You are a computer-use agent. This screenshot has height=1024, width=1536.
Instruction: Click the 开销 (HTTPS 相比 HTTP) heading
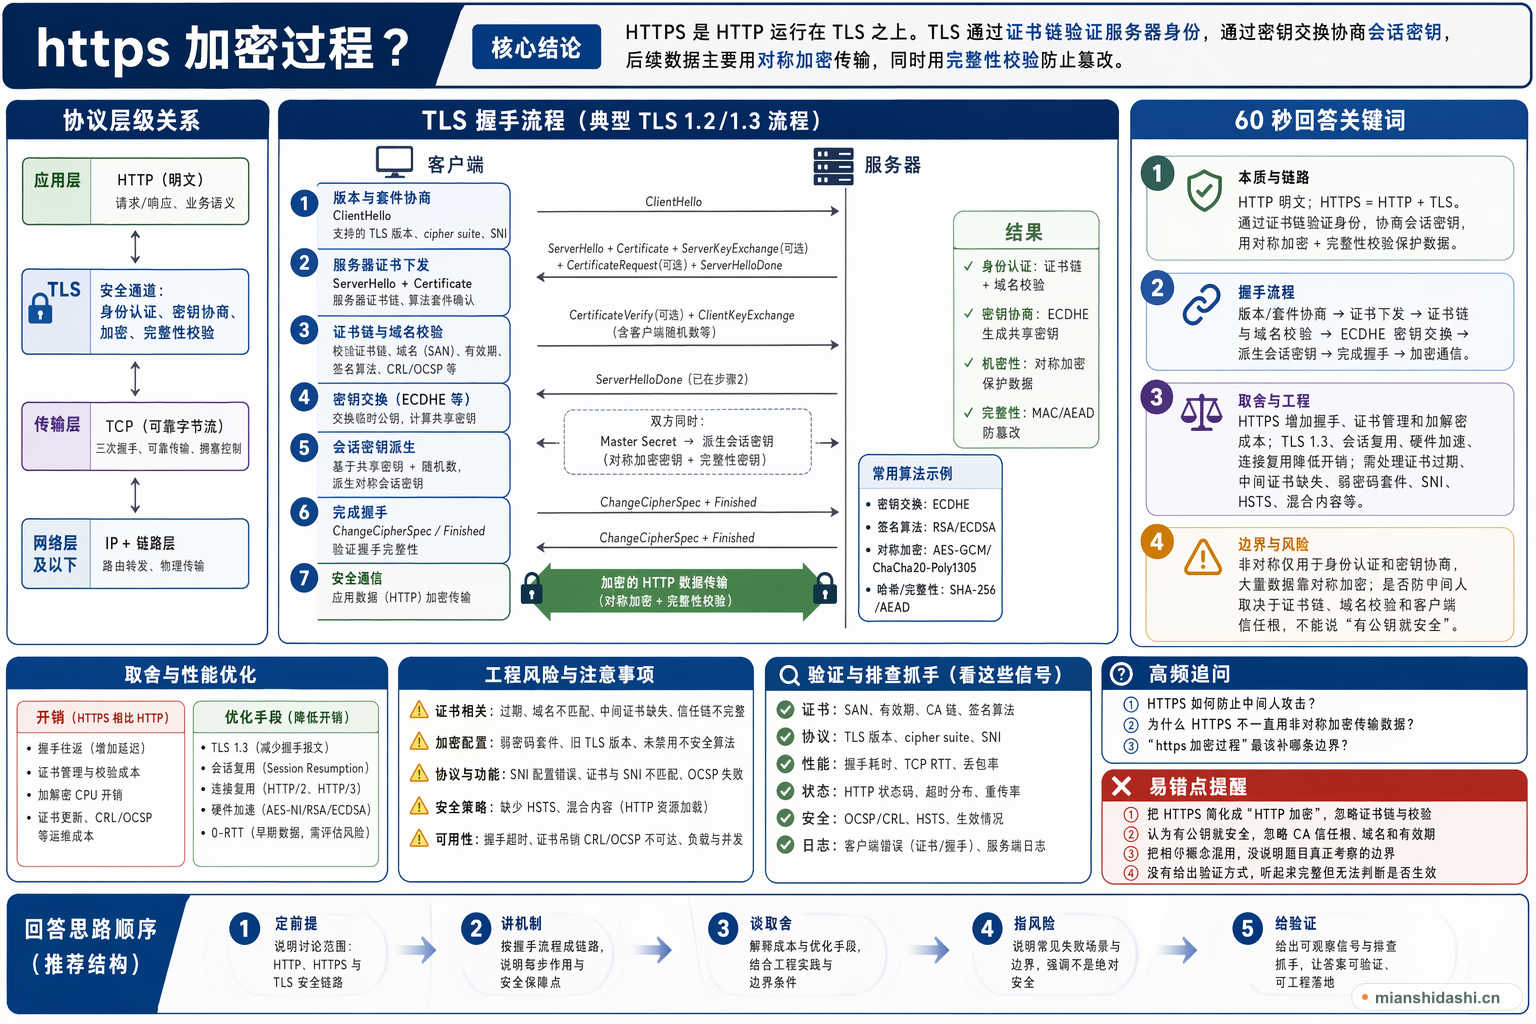click(102, 717)
